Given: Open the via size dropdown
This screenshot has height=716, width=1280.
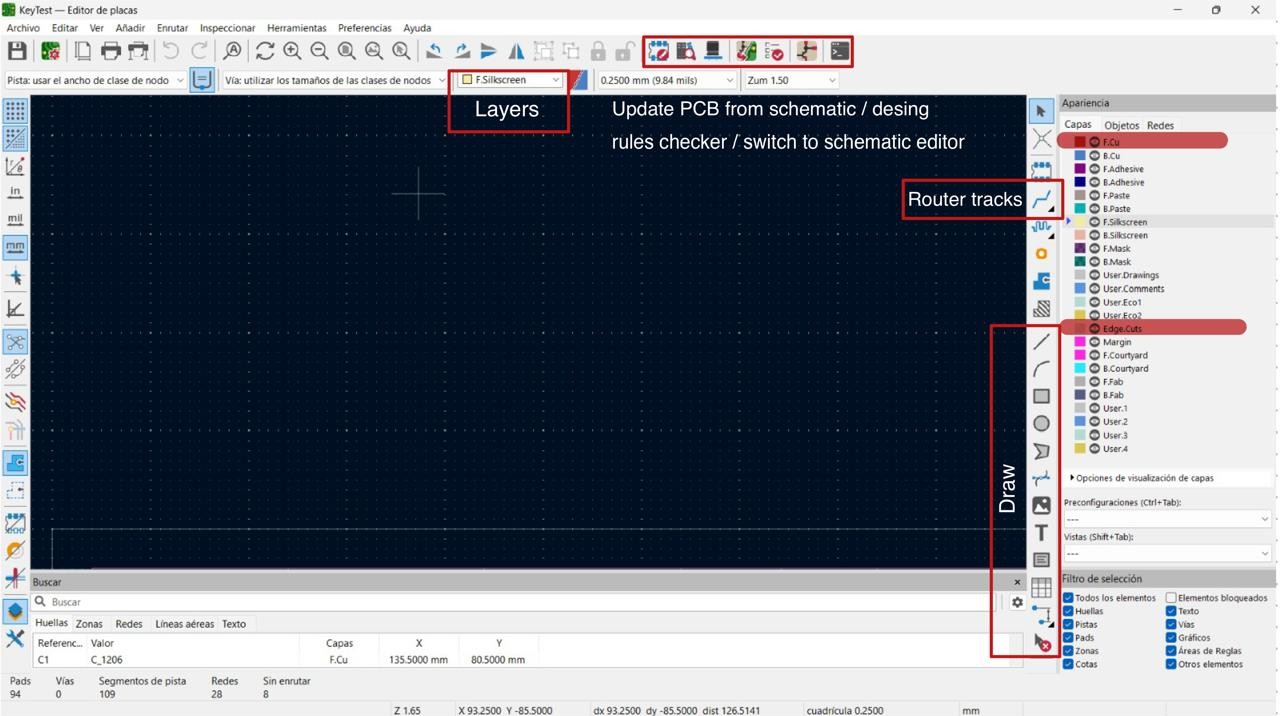Looking at the screenshot, I should [334, 80].
